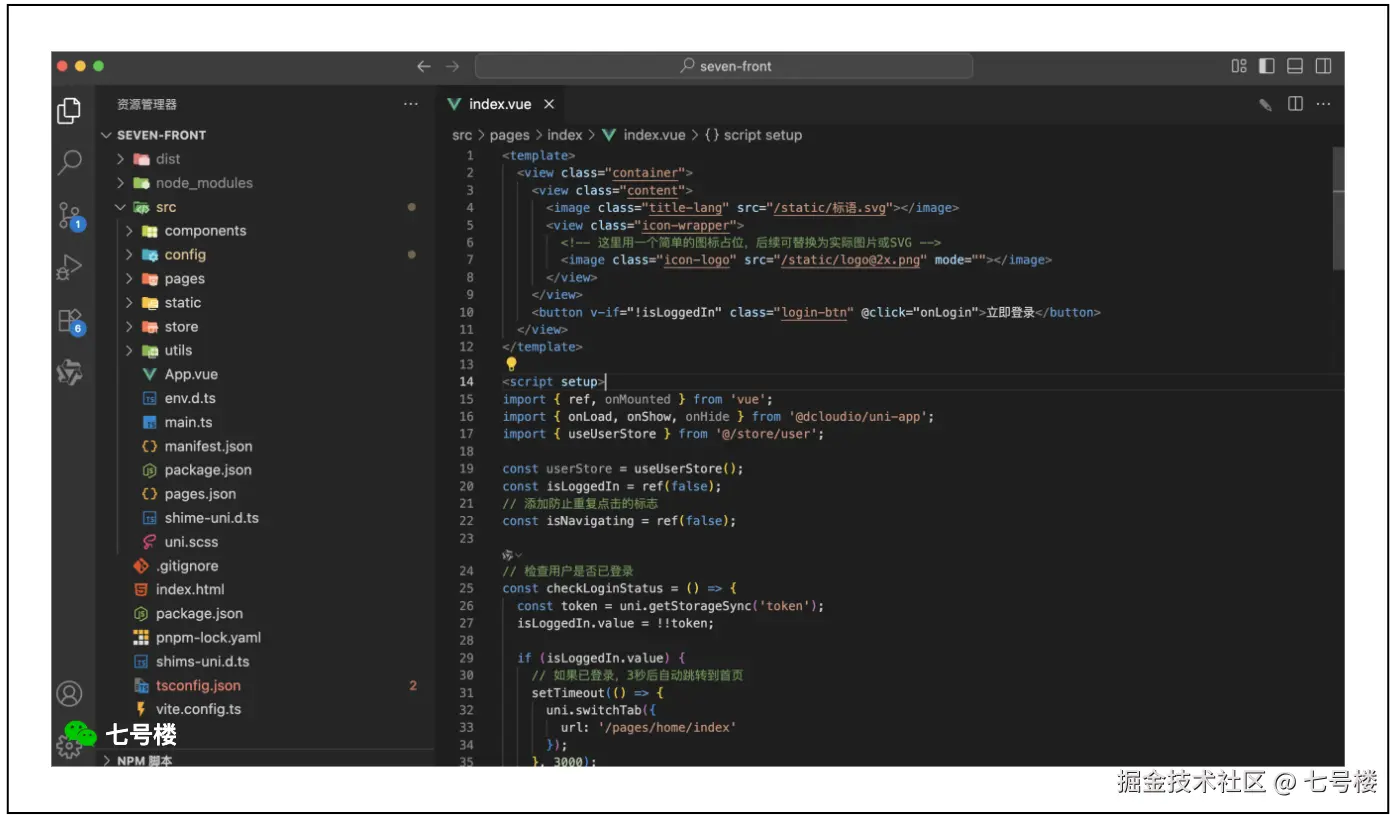Open env.d.ts in the file tree
The height and width of the screenshot is (818, 1400).
click(190, 399)
